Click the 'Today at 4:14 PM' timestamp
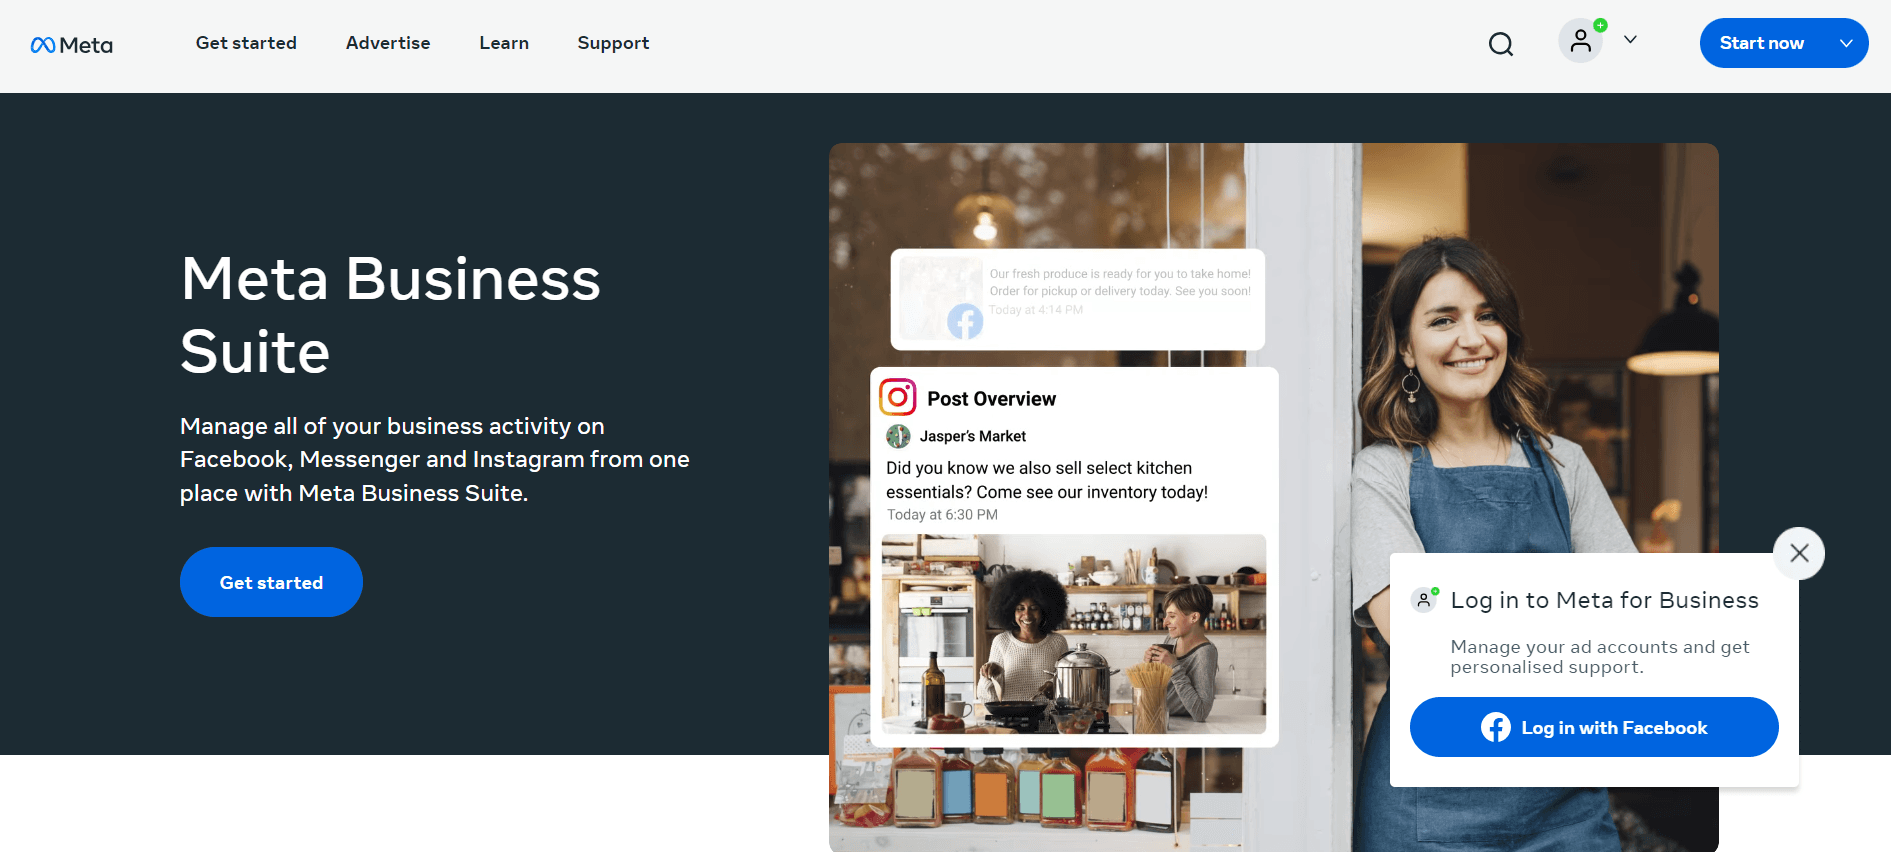The width and height of the screenshot is (1891, 852). (1036, 310)
